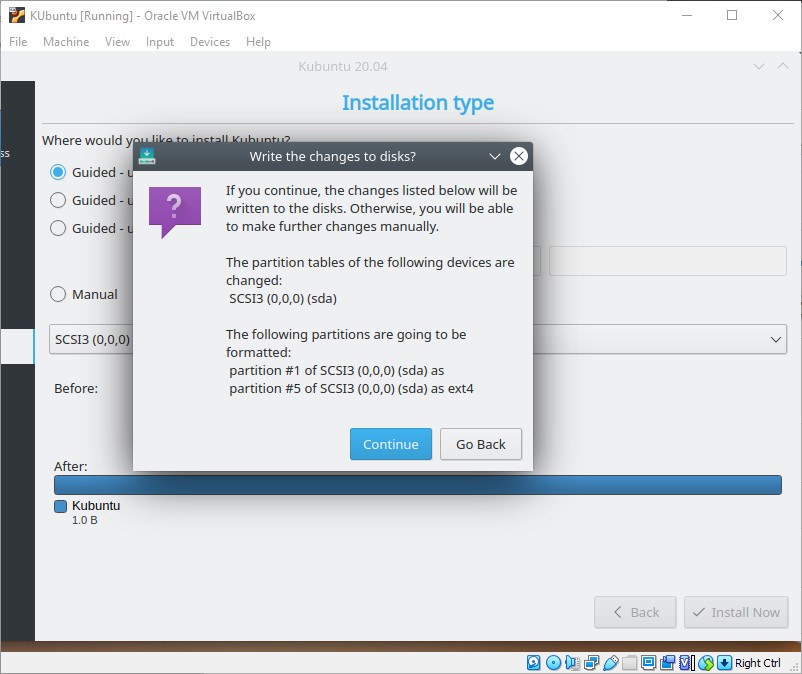Click the USB devices icon in status bar
Image resolution: width=802 pixels, height=674 pixels.
click(610, 663)
